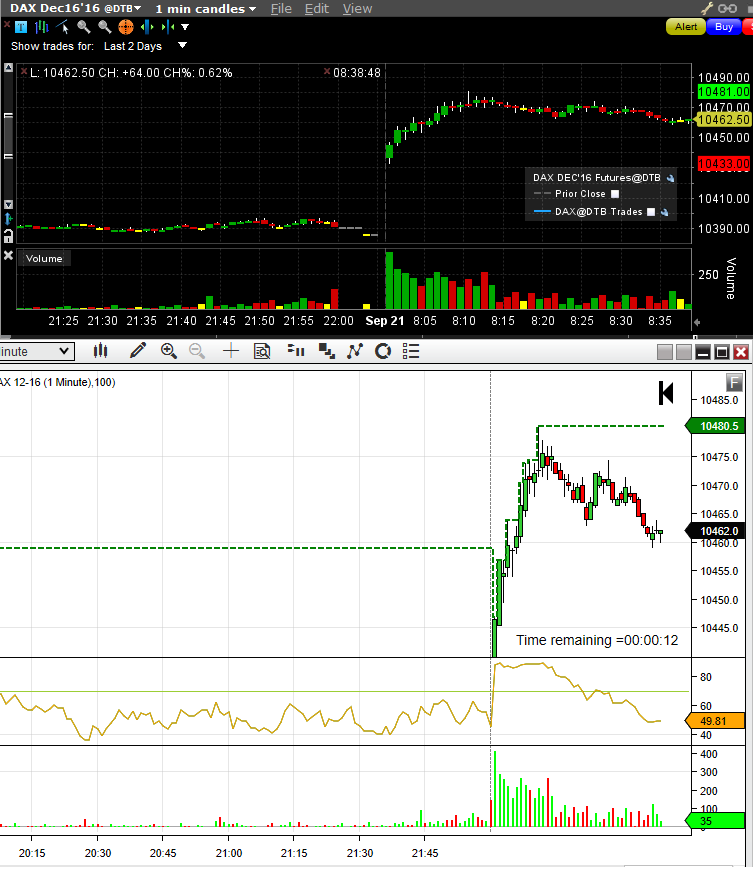
Task: Click the circular reload icon in the lower toolbar
Action: 383,351
